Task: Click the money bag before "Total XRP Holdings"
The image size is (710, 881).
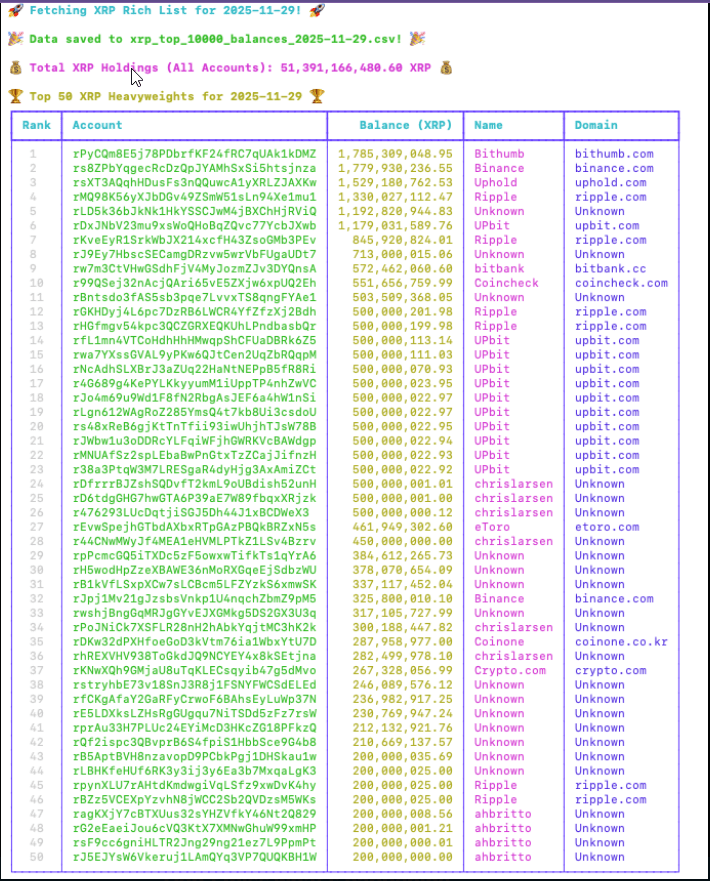Action: (x=15, y=68)
